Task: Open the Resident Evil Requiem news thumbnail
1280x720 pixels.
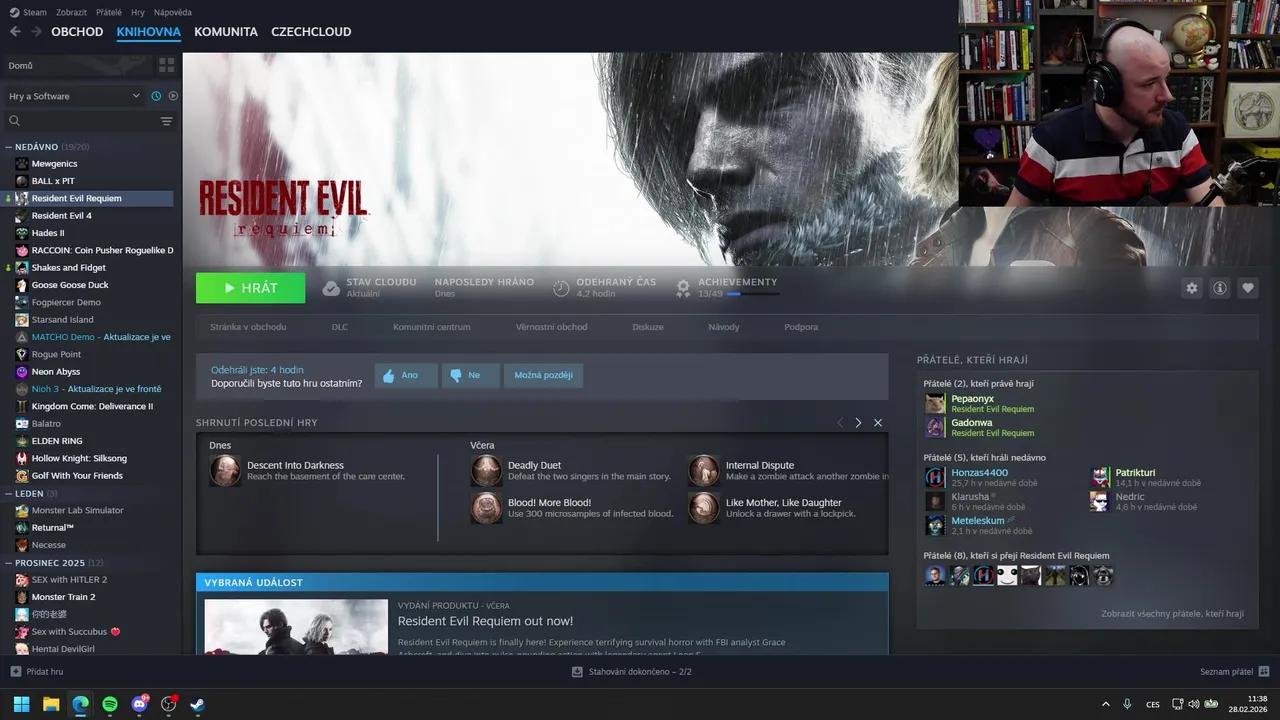Action: coord(296,627)
